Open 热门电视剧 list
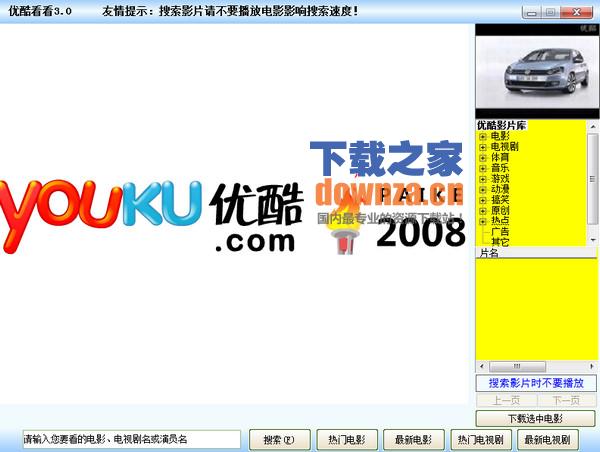600x452 pixels. tap(481, 440)
